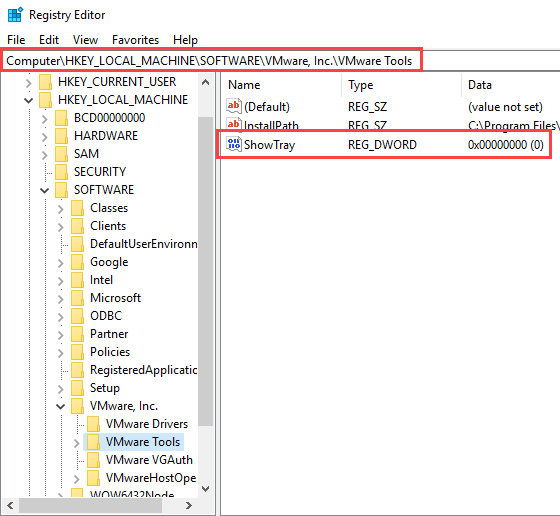Expand the ODBC key
This screenshot has width=560, height=516.
coord(61,317)
